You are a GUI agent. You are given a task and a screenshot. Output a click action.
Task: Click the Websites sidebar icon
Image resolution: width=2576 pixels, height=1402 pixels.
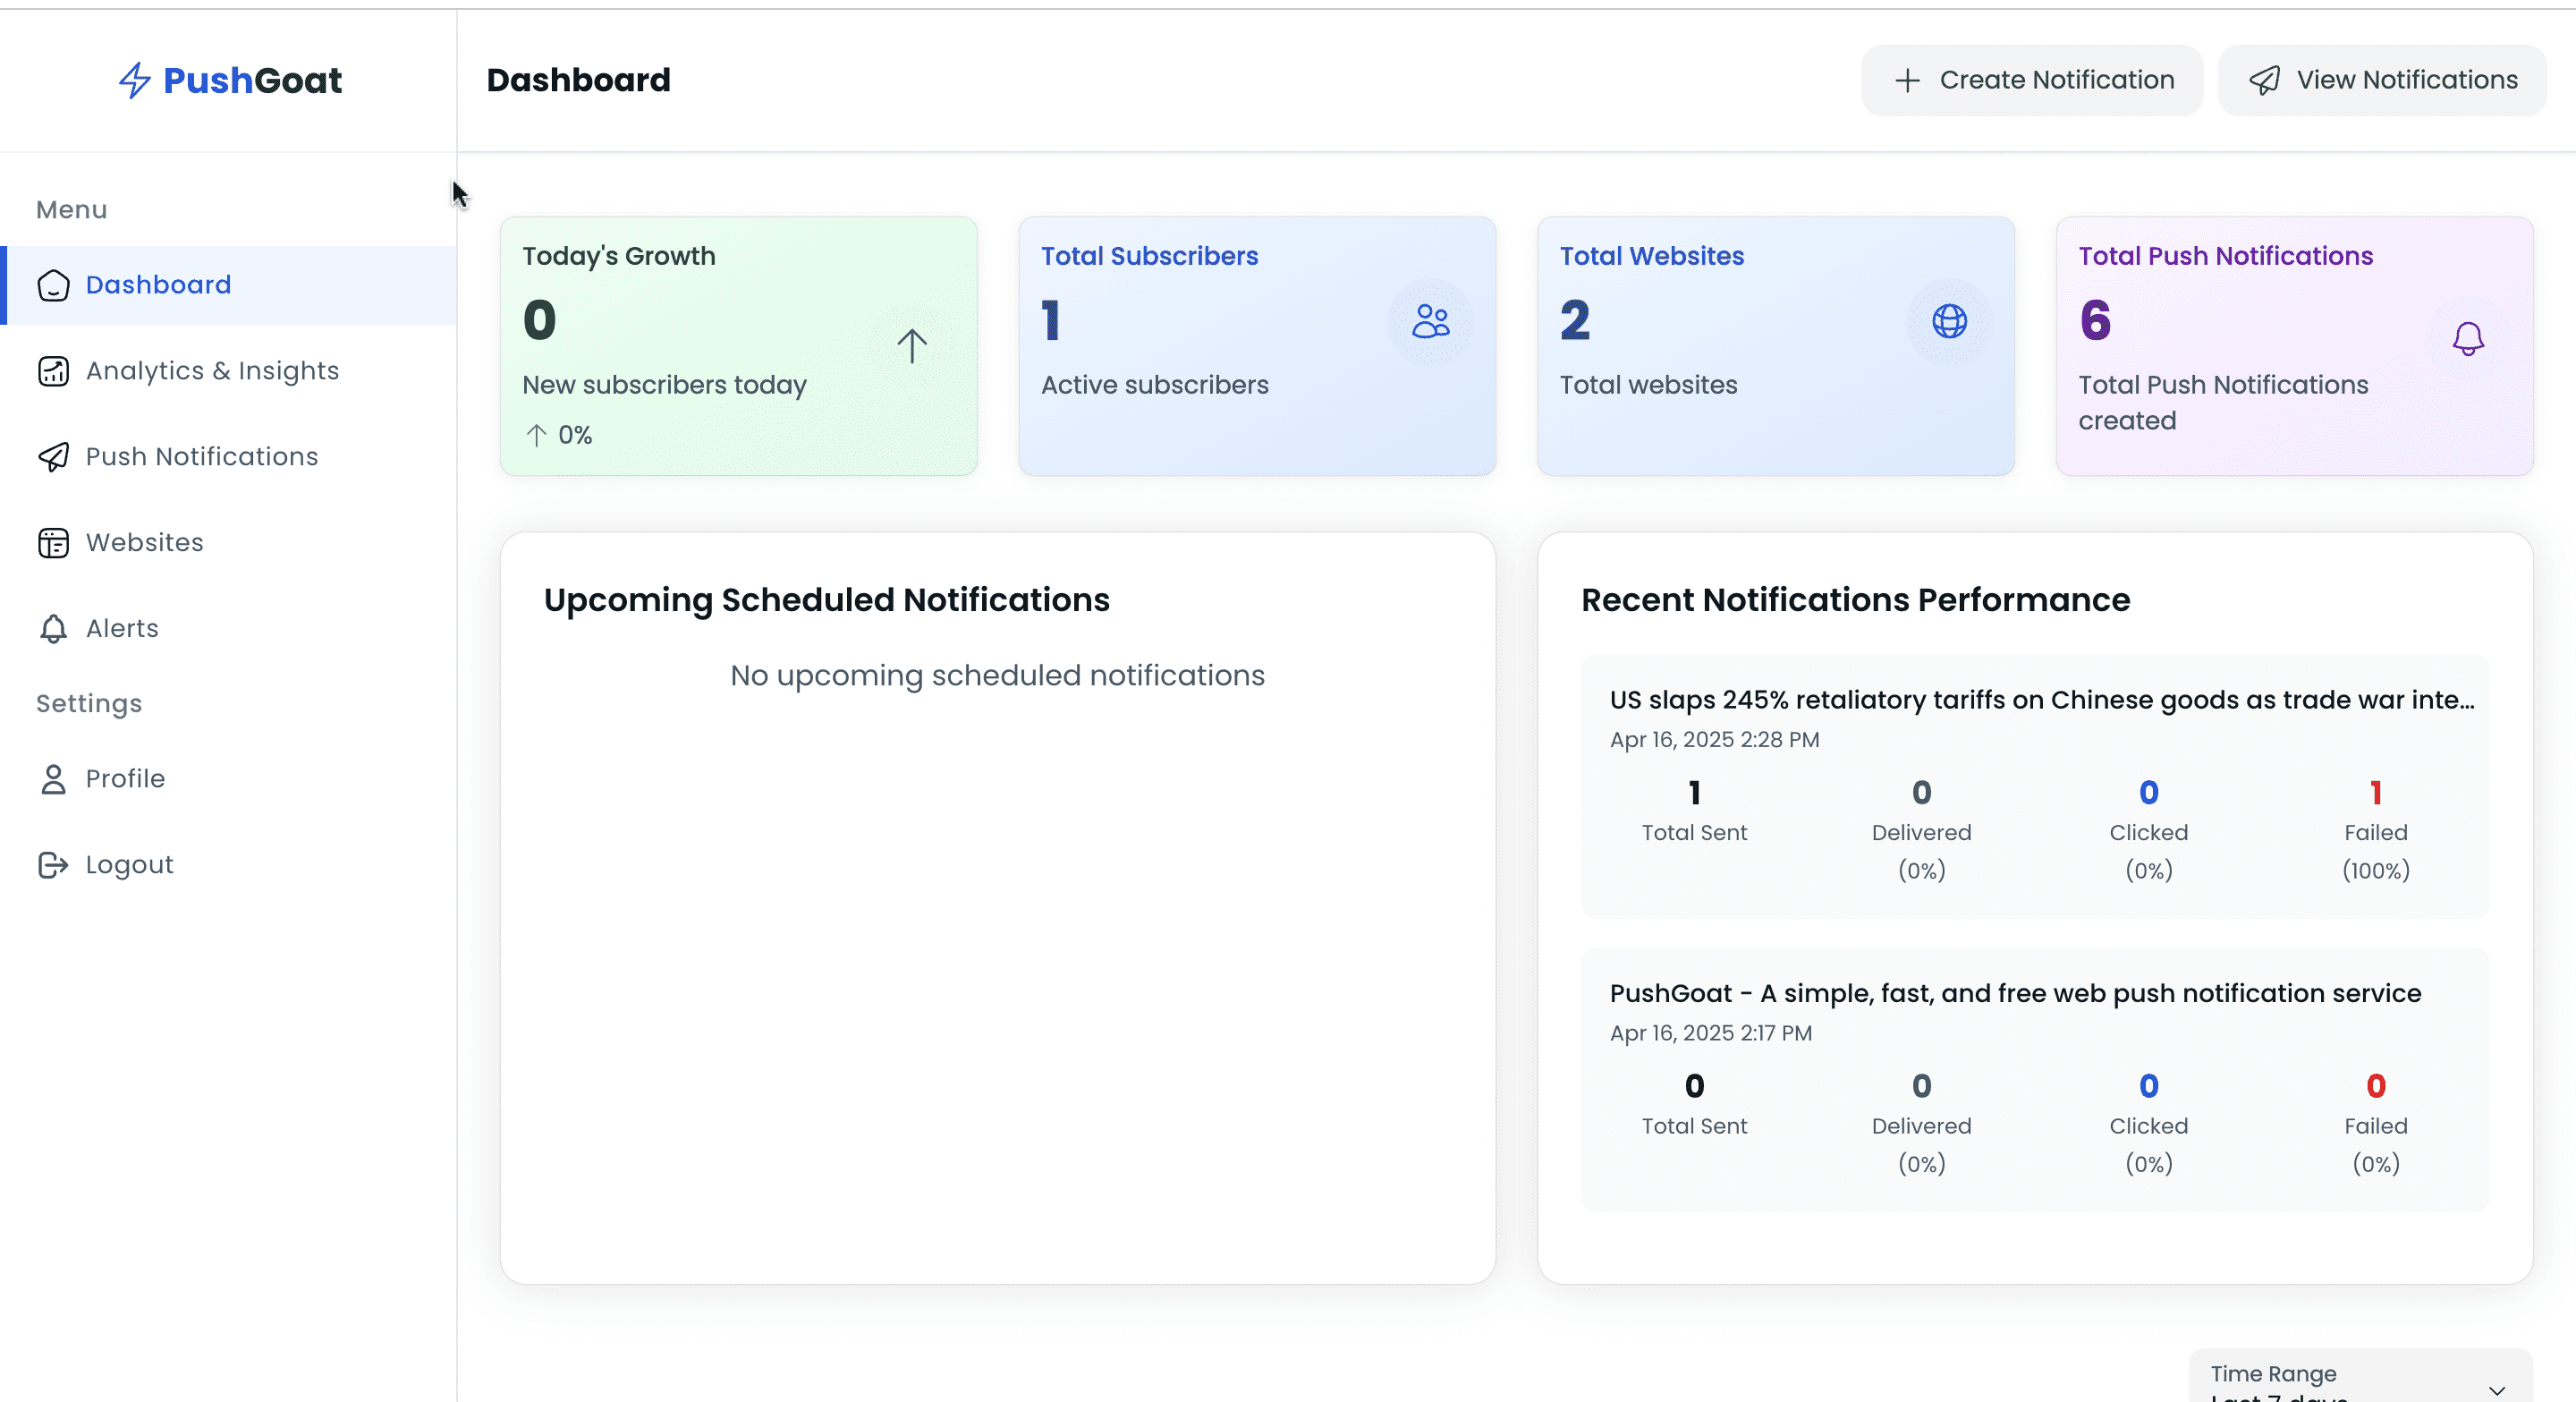(53, 543)
